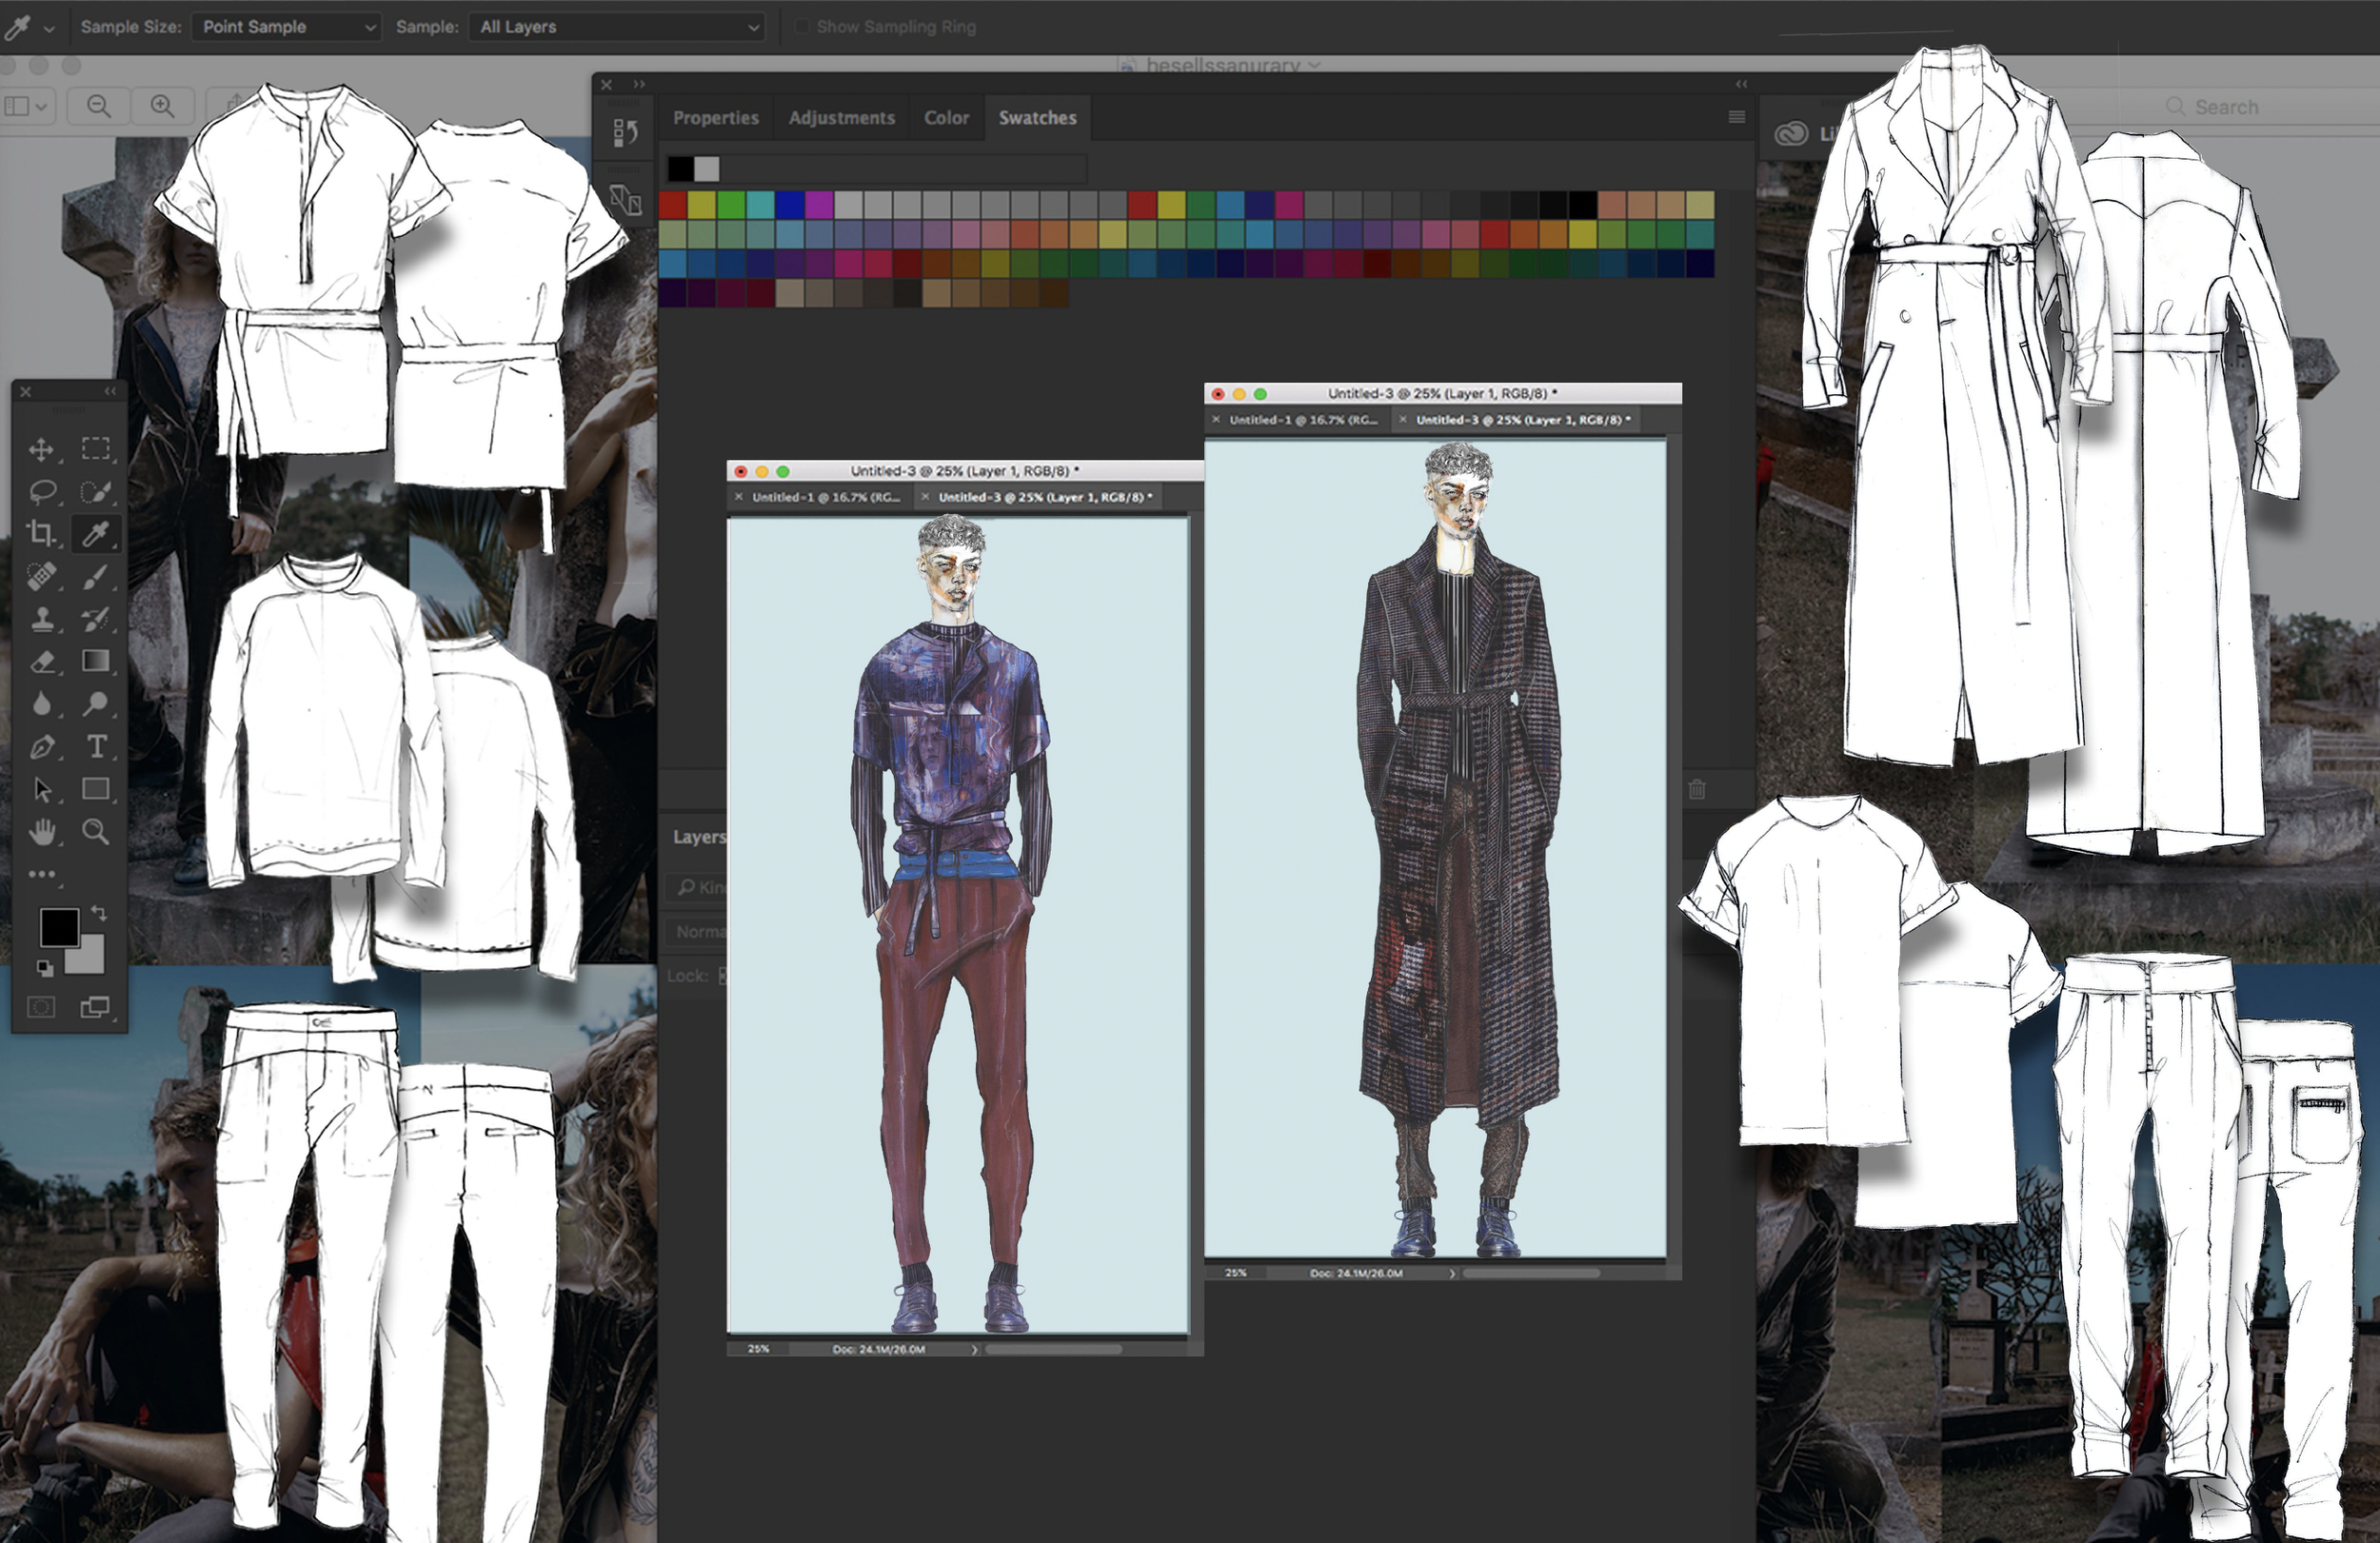Screen dimensions: 2380x1543
Task: Click the foreground color swatch
Action: pos(58,927)
